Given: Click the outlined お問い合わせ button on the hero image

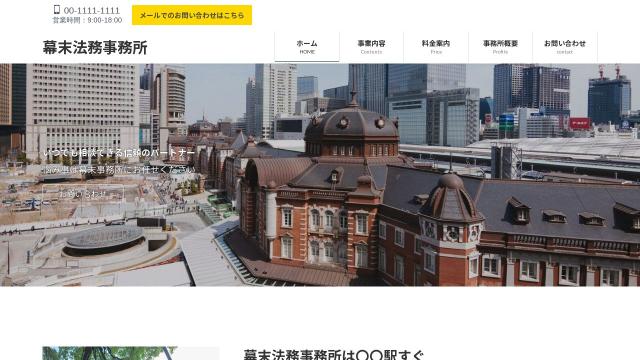Looking at the screenshot, I should coord(83,194).
